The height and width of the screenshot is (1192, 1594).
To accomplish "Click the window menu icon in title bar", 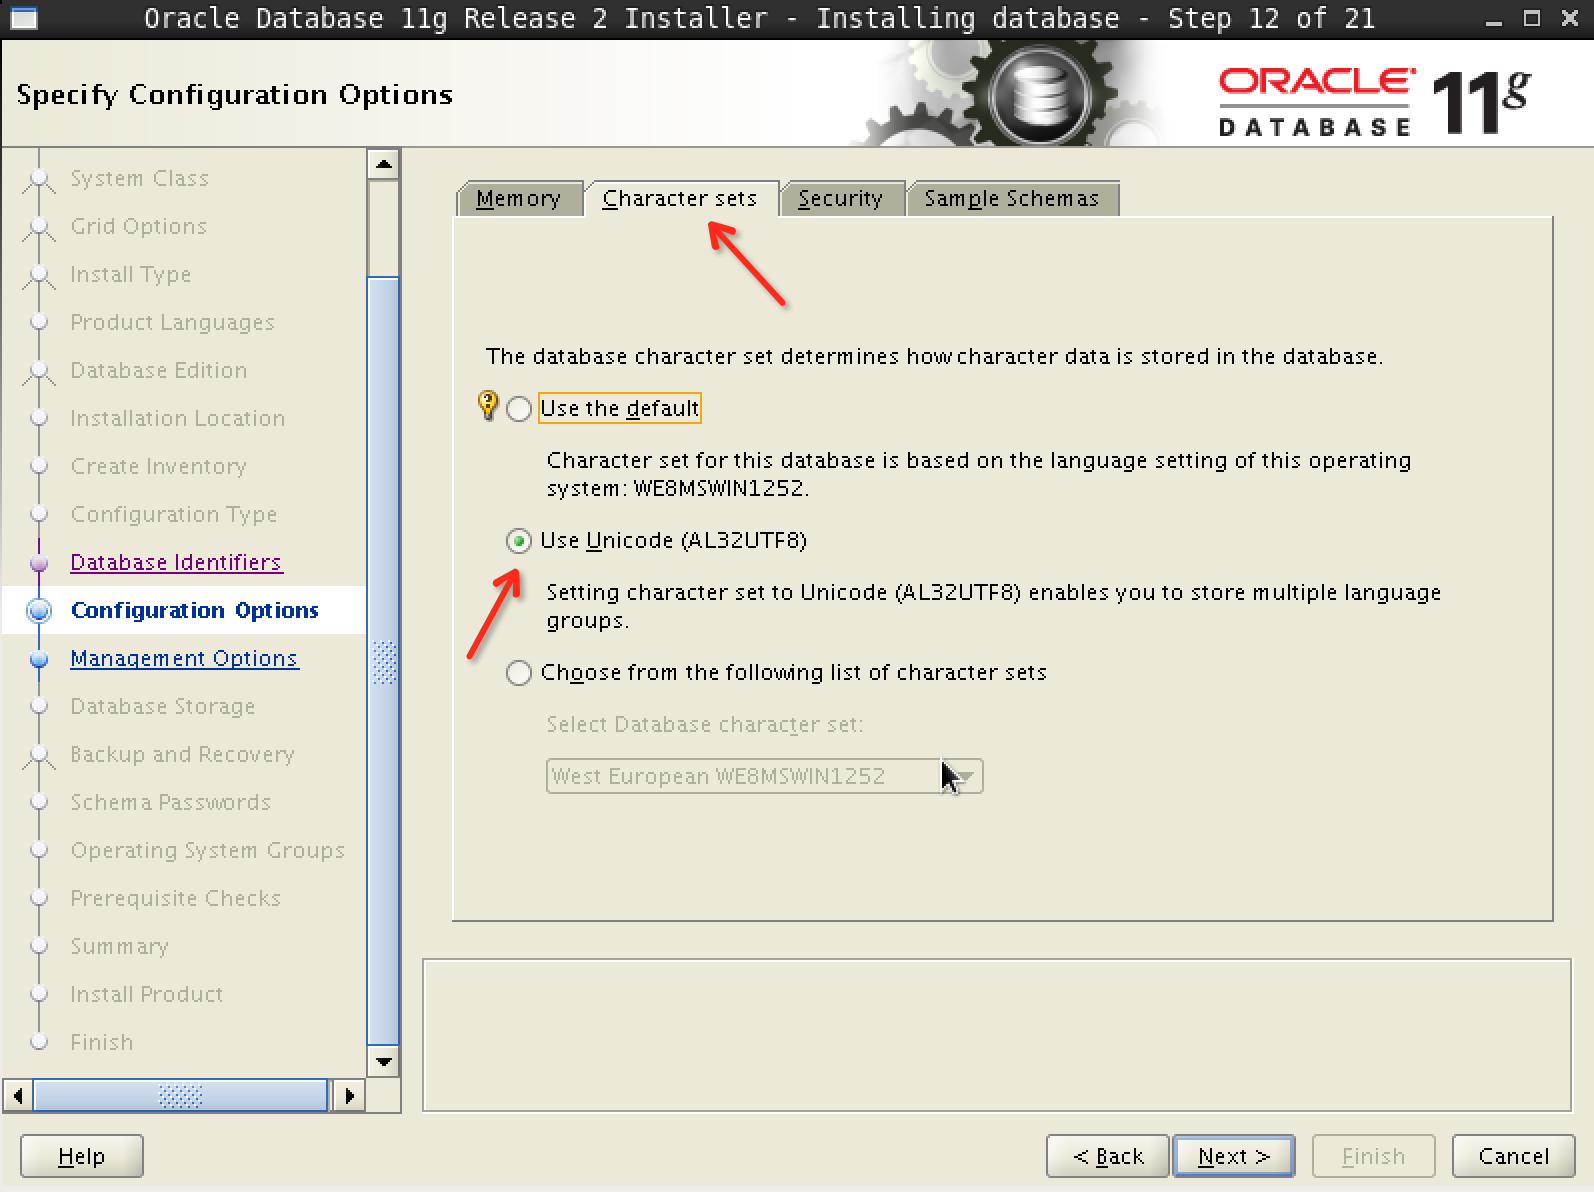I will pyautogui.click(x=22, y=18).
